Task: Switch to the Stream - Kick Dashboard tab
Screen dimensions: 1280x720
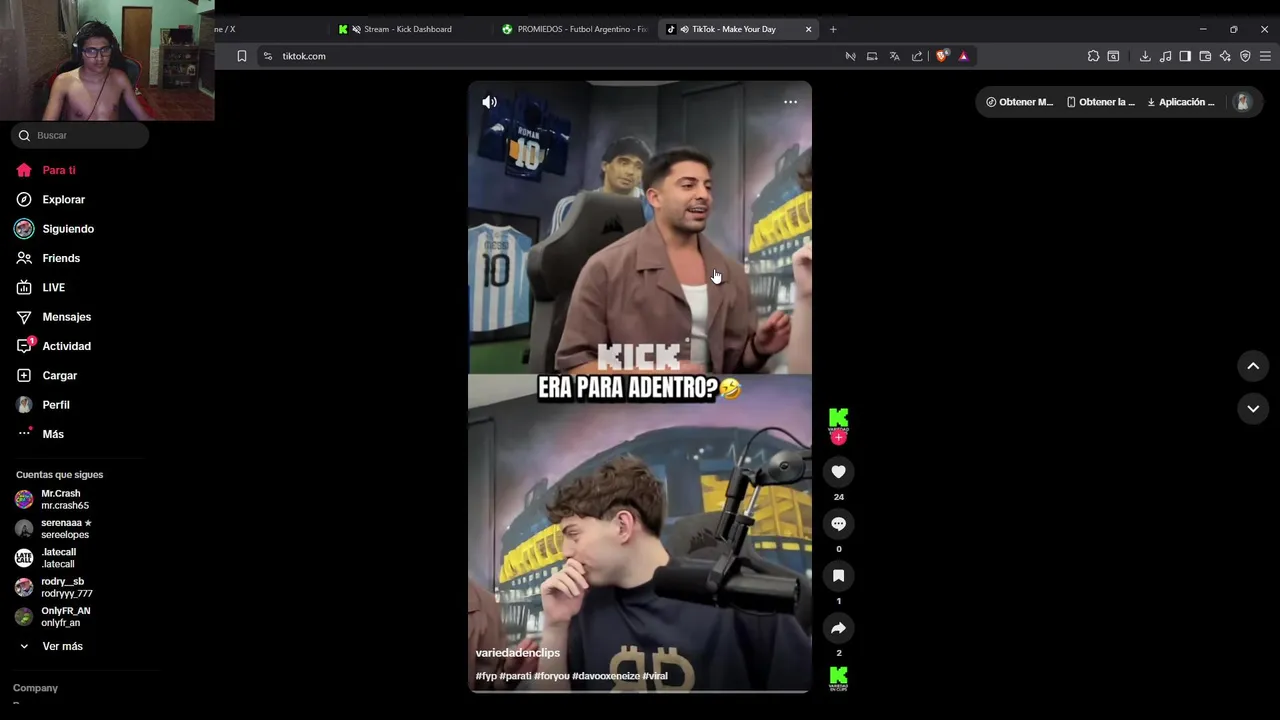Action: click(407, 29)
